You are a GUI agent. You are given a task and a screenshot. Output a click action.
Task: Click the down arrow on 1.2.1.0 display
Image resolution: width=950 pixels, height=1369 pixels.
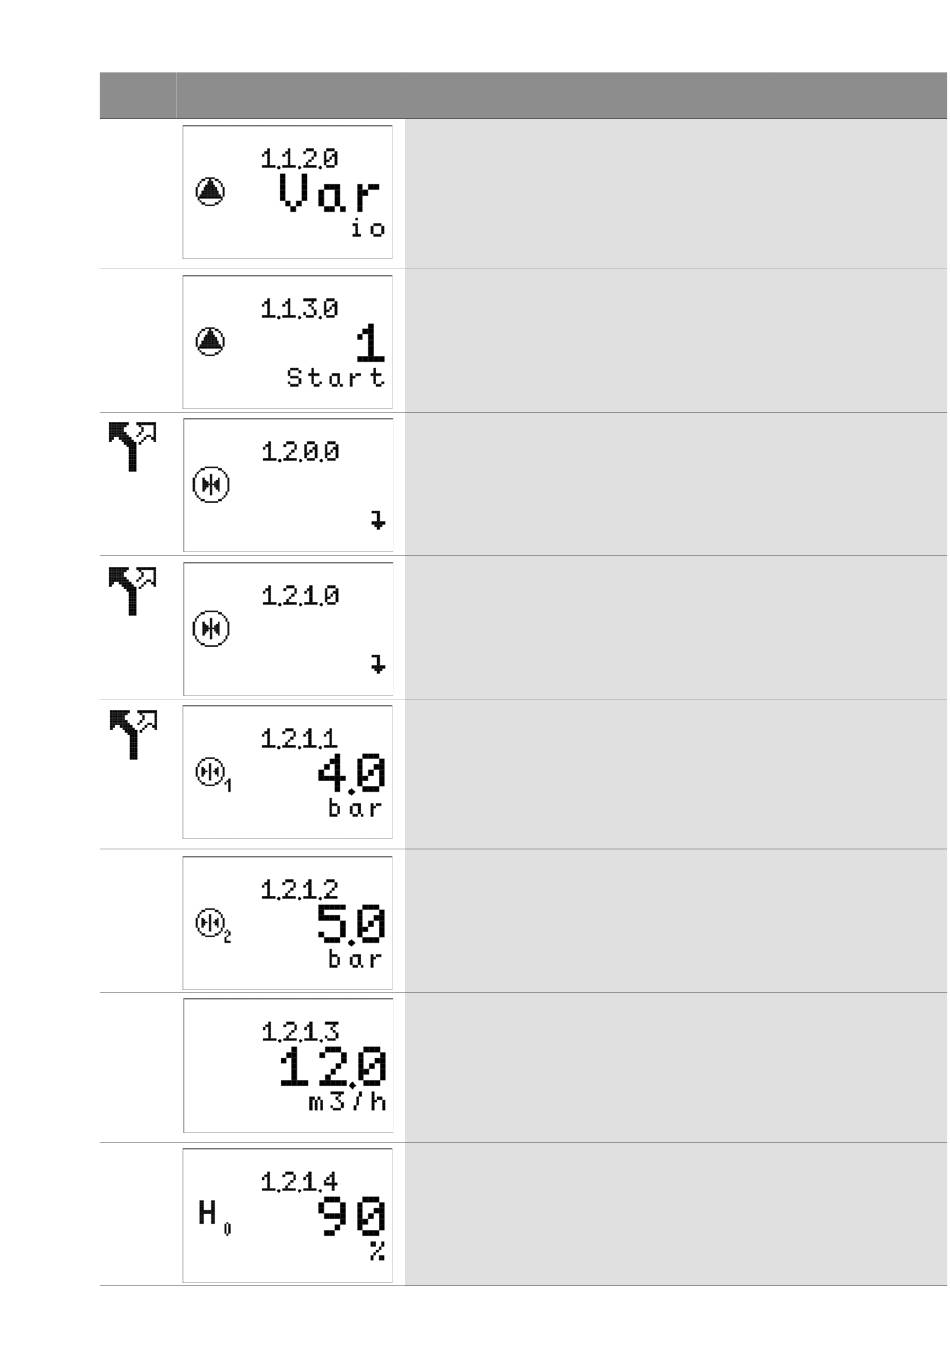[378, 664]
